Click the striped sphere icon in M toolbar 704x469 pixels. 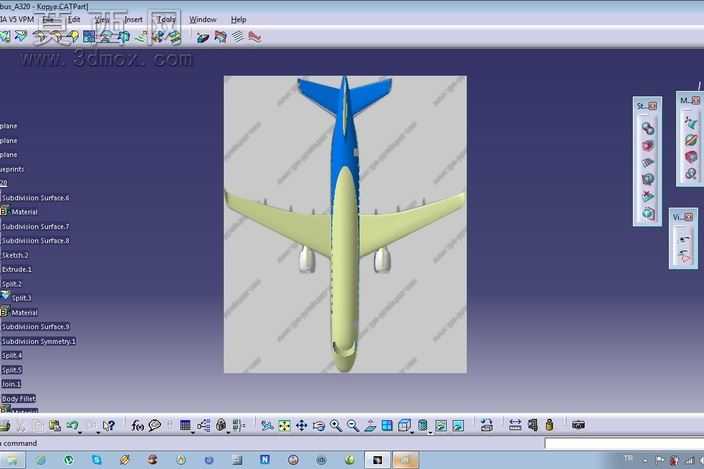(x=691, y=140)
